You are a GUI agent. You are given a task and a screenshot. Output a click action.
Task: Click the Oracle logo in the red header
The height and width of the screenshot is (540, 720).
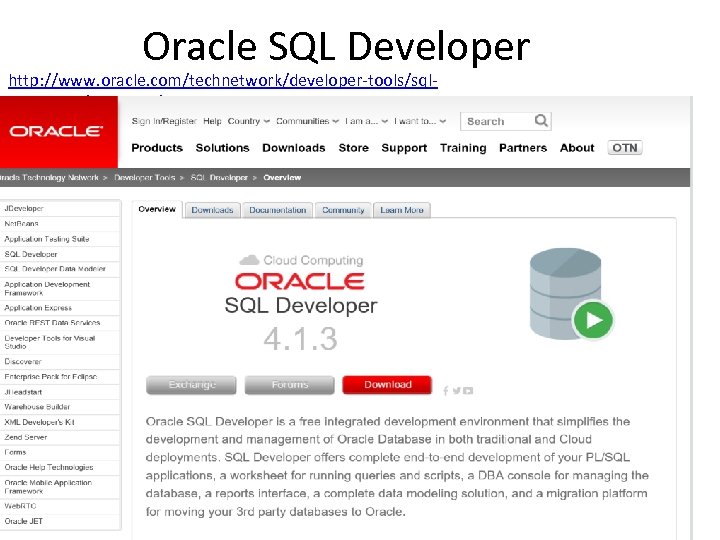[x=56, y=131]
